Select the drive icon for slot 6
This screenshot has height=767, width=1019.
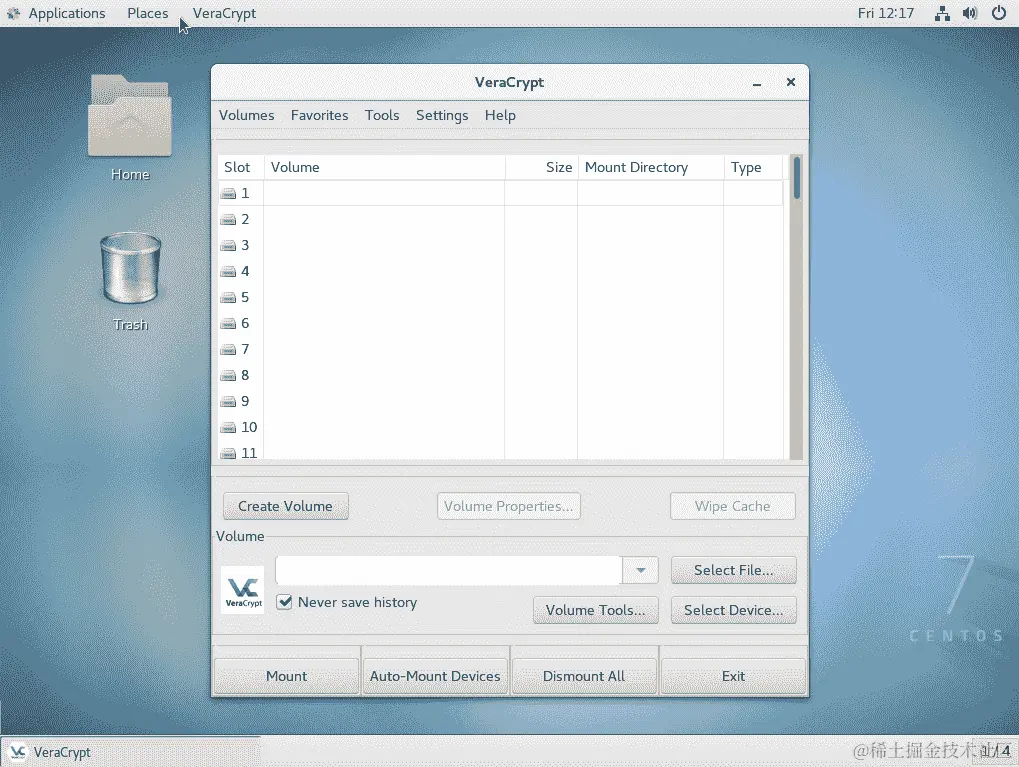228,324
